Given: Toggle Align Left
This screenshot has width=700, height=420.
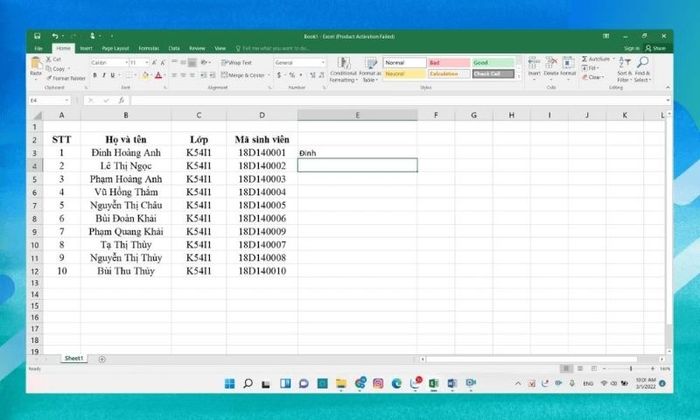Looking at the screenshot, I should [175, 75].
